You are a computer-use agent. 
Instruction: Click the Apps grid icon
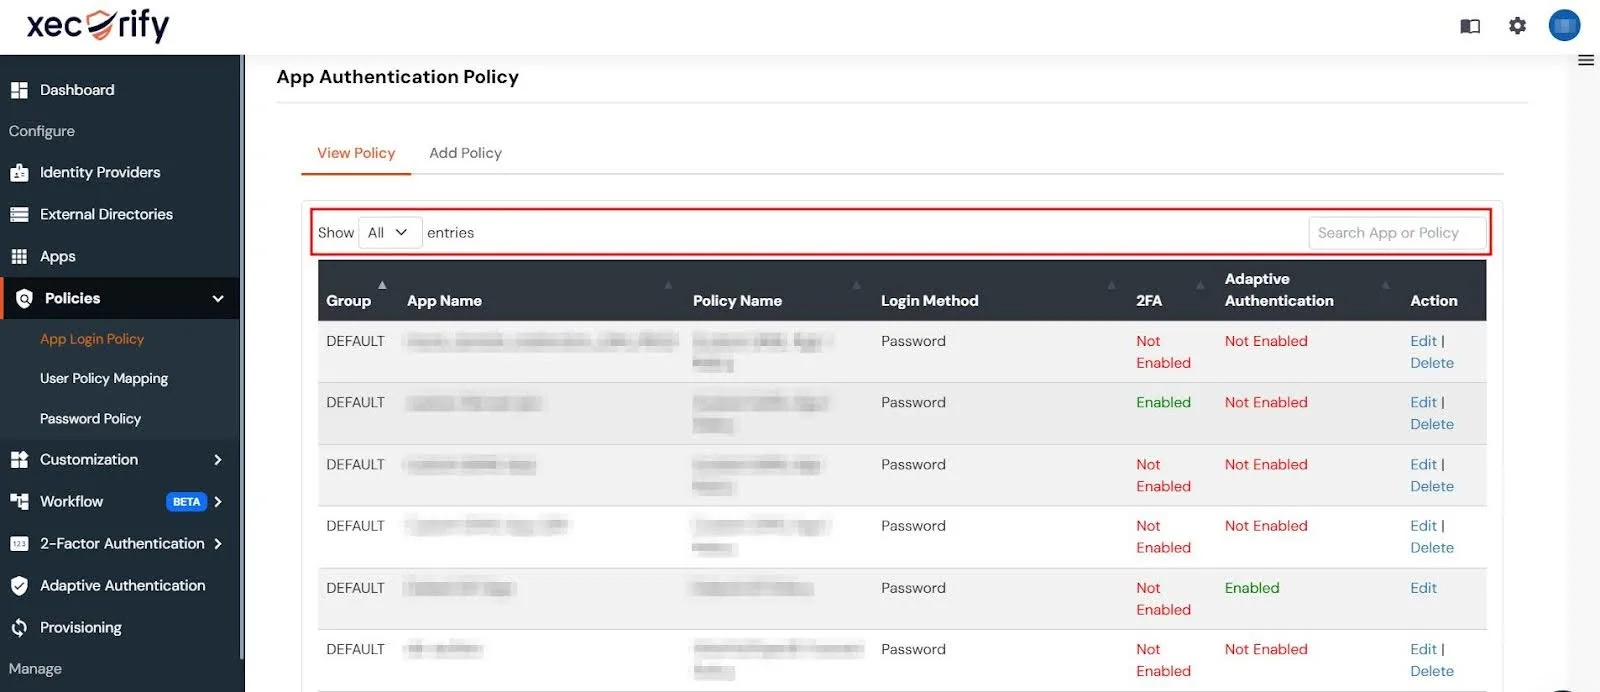click(x=19, y=256)
